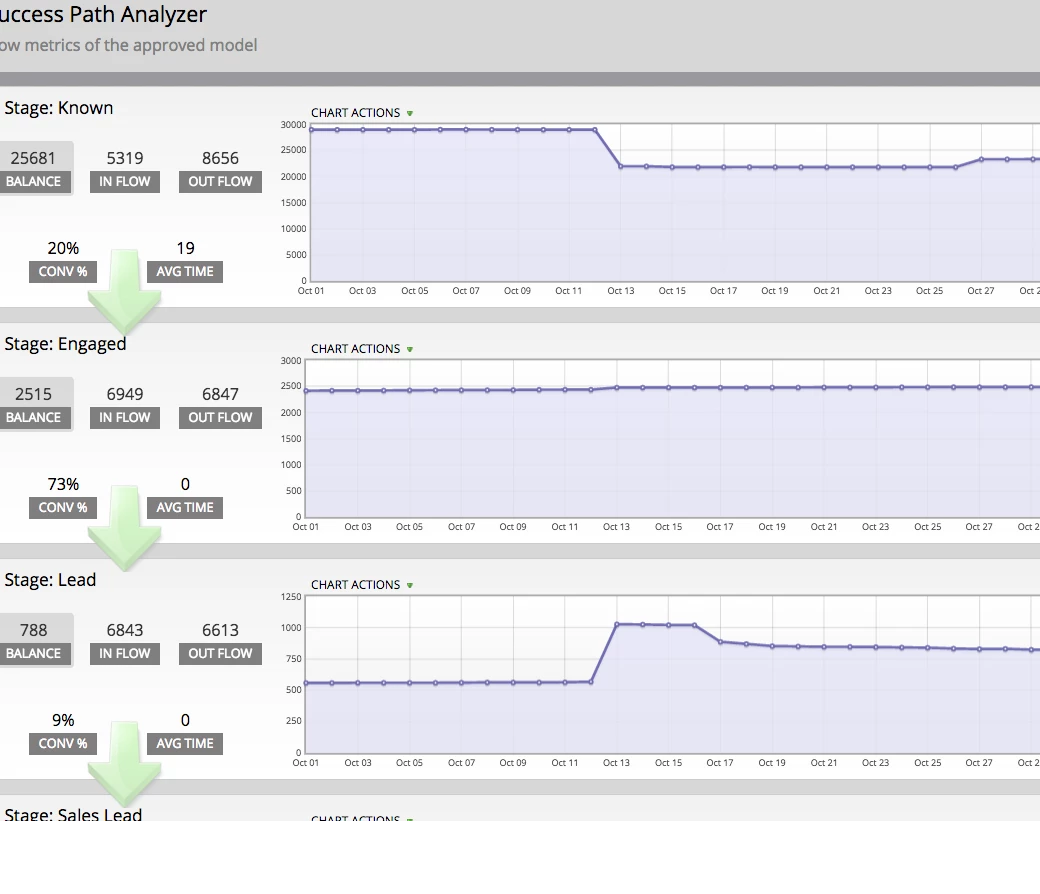Click the Engaged stage Balance button
The height and width of the screenshot is (894, 1040).
33,418
